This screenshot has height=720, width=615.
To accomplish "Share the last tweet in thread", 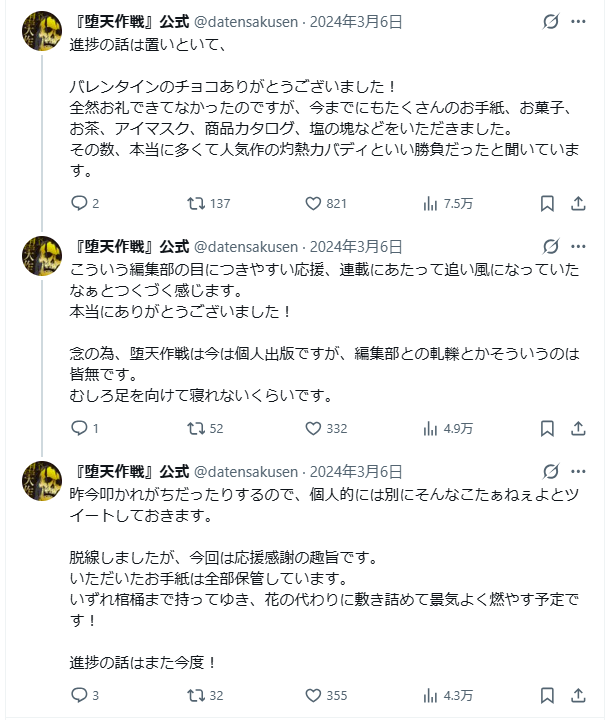I will [578, 695].
